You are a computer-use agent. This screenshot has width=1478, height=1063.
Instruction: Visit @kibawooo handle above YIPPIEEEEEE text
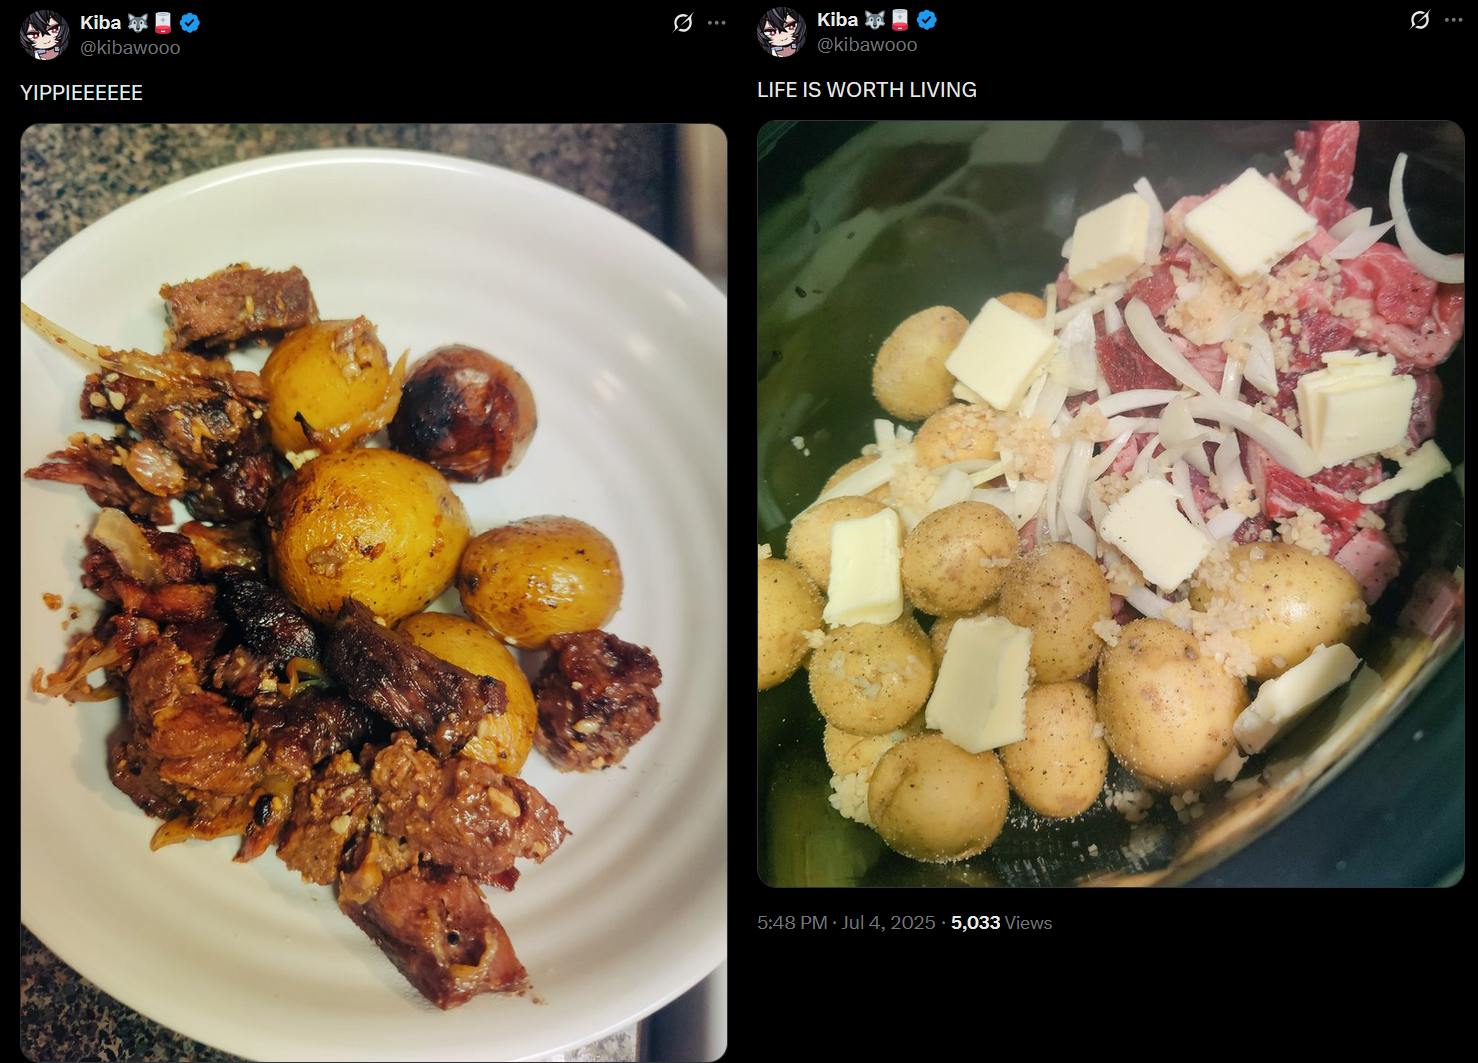click(130, 48)
